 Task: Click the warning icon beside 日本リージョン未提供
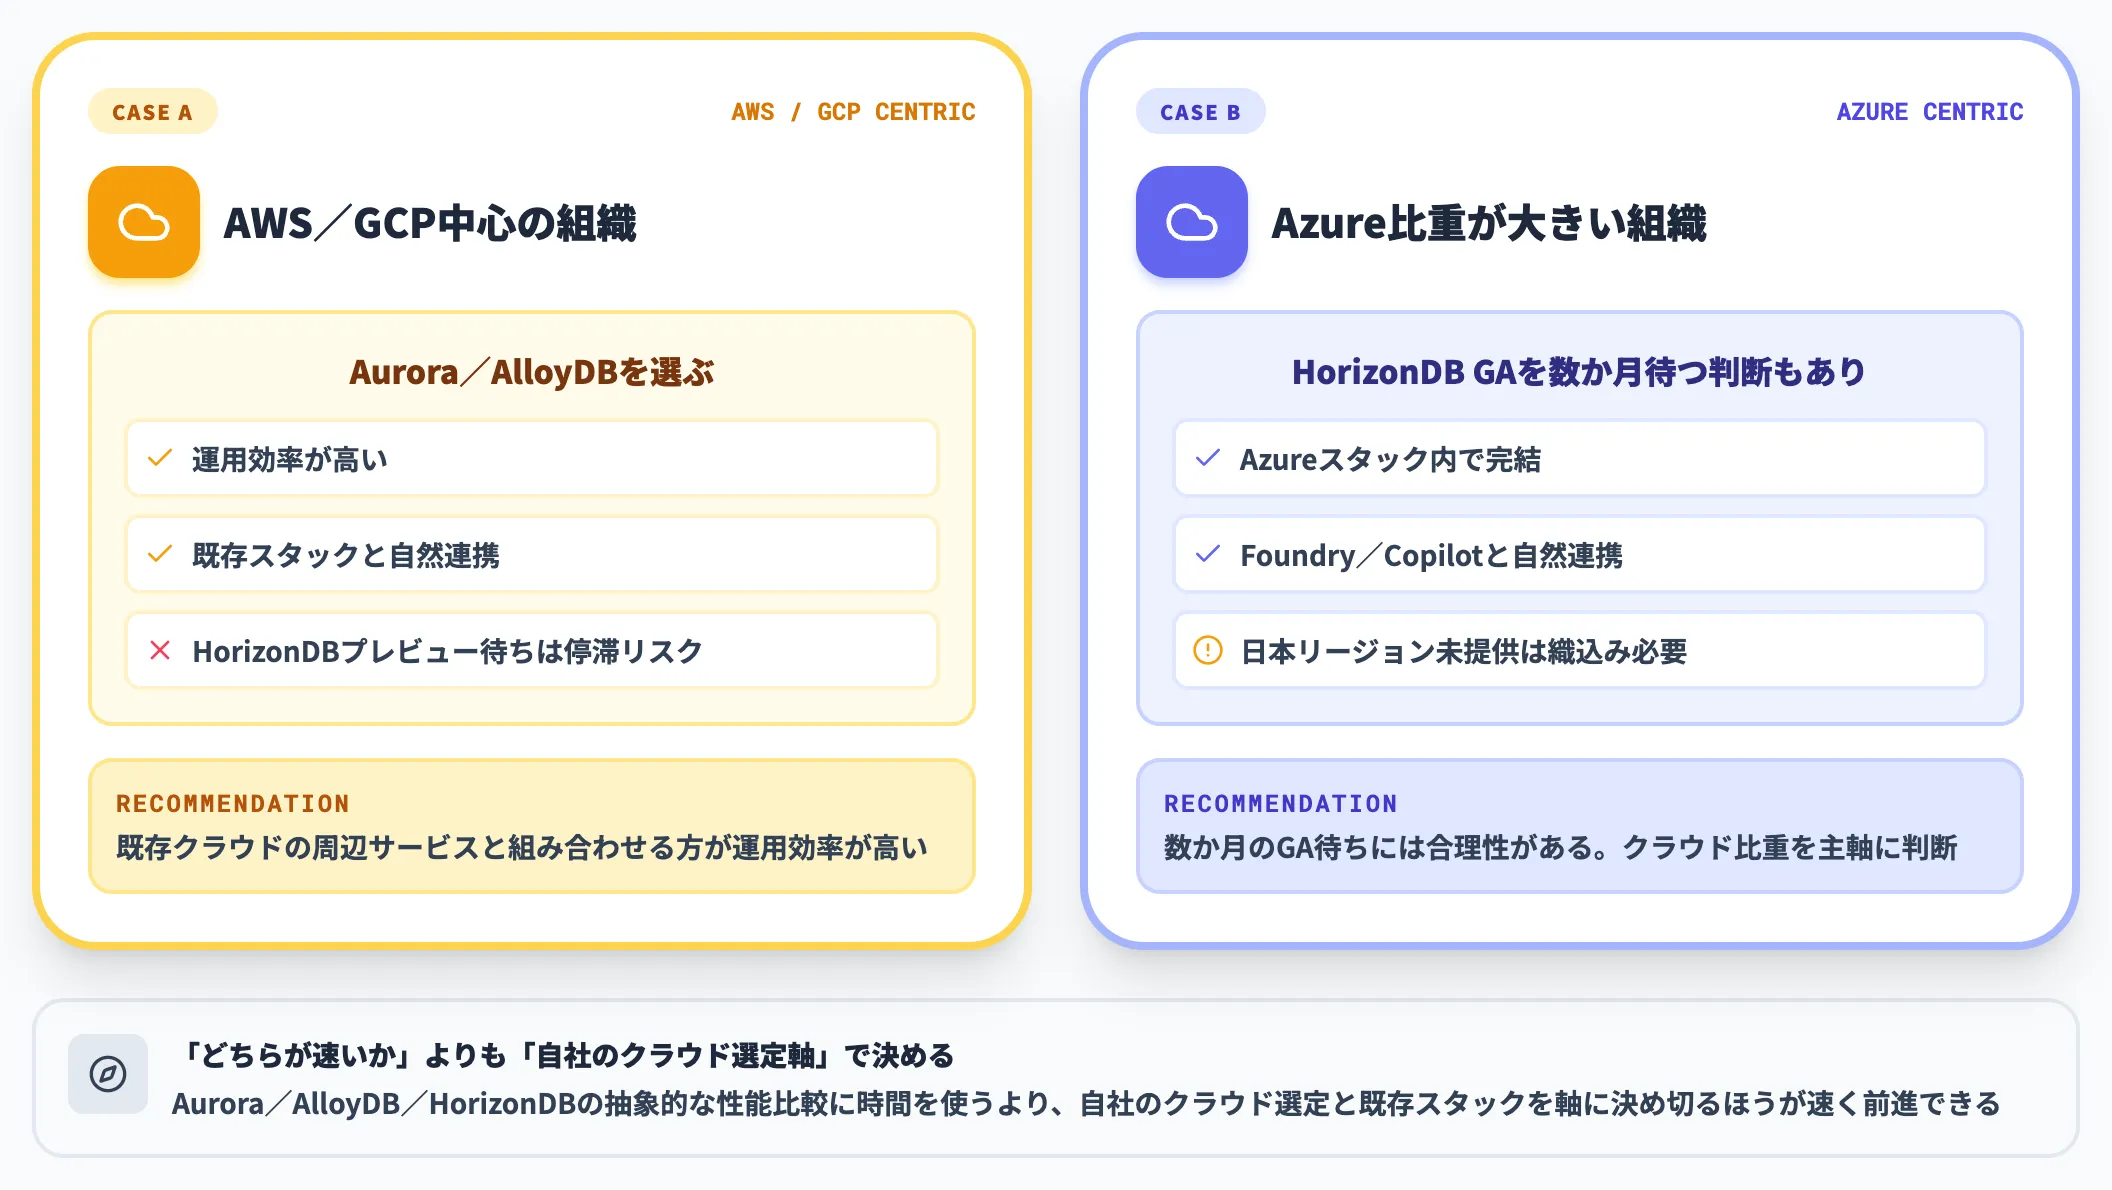(x=1208, y=650)
